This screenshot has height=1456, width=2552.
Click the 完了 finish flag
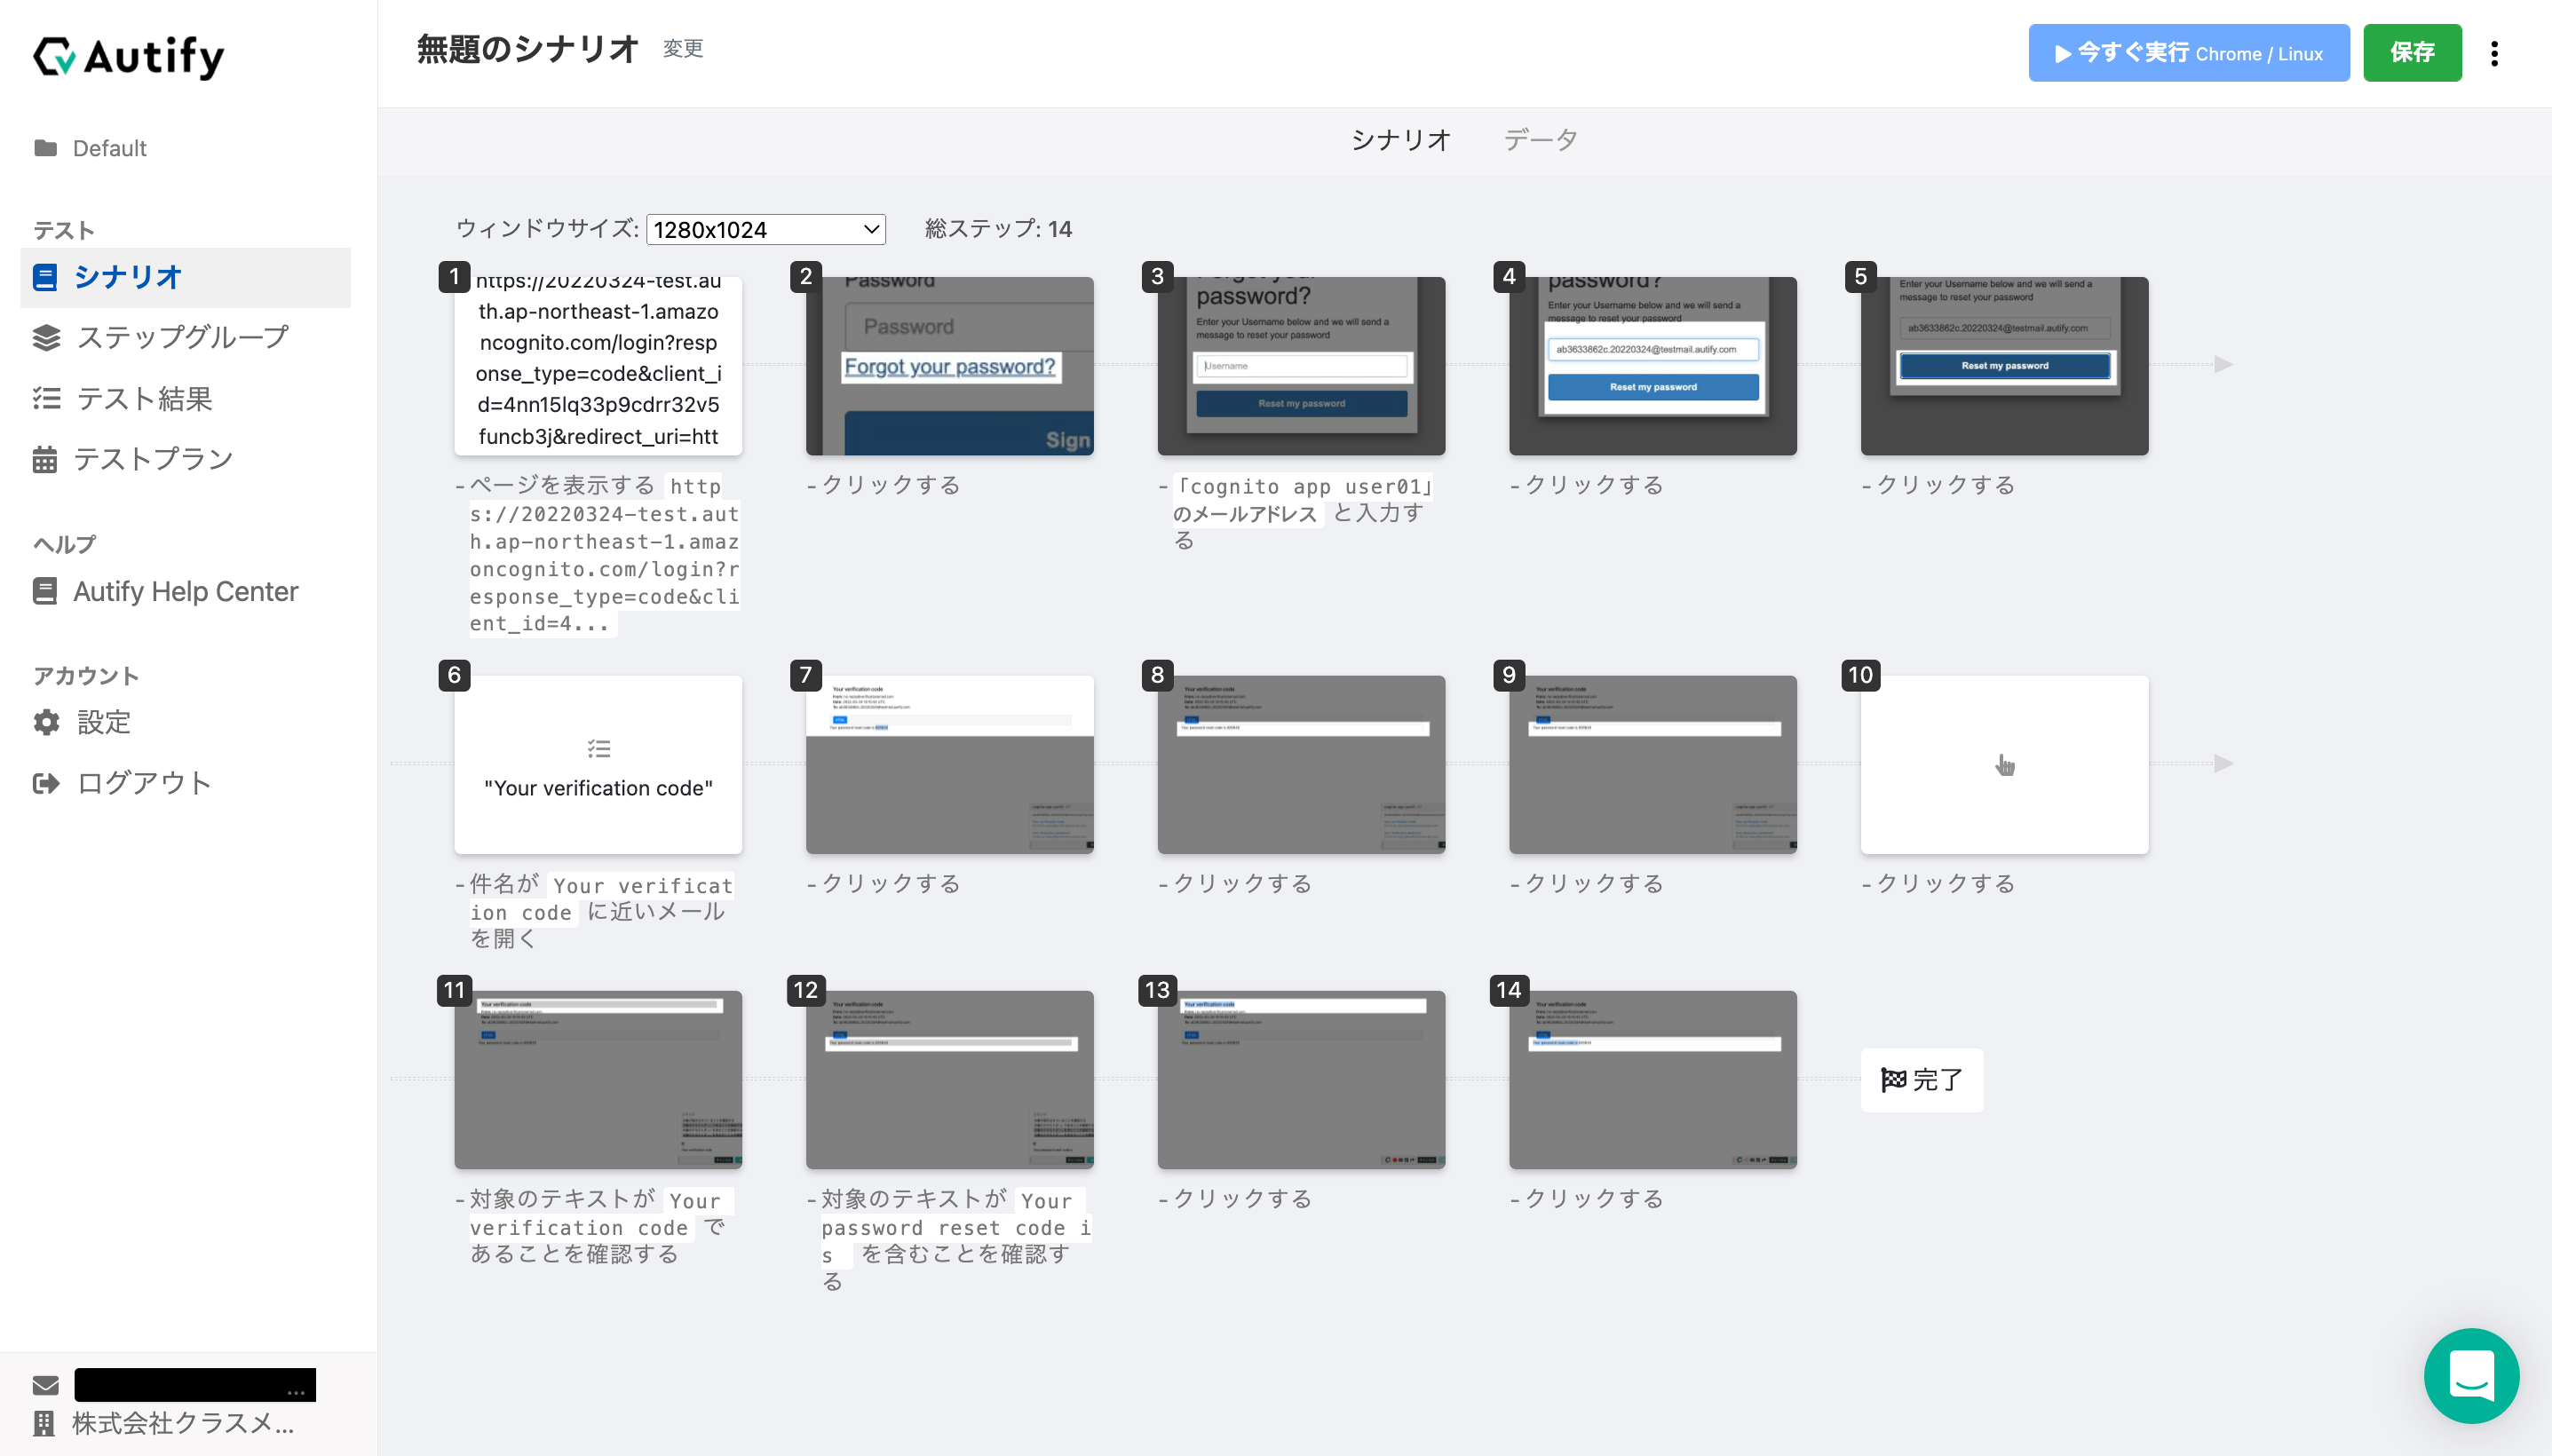tap(1921, 1079)
